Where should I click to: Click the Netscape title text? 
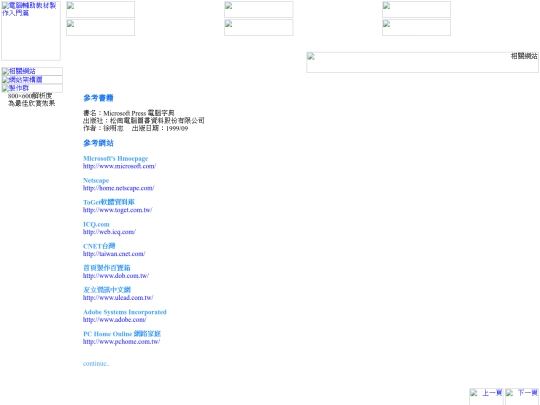[x=96, y=180]
